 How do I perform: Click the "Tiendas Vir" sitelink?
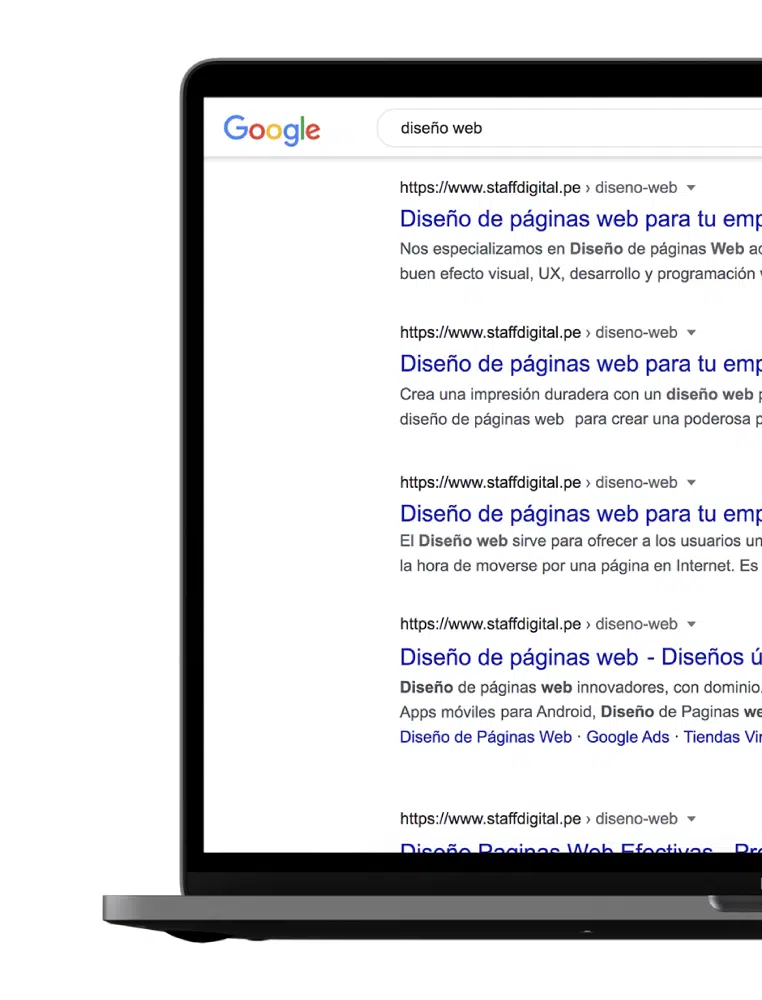coord(722,737)
